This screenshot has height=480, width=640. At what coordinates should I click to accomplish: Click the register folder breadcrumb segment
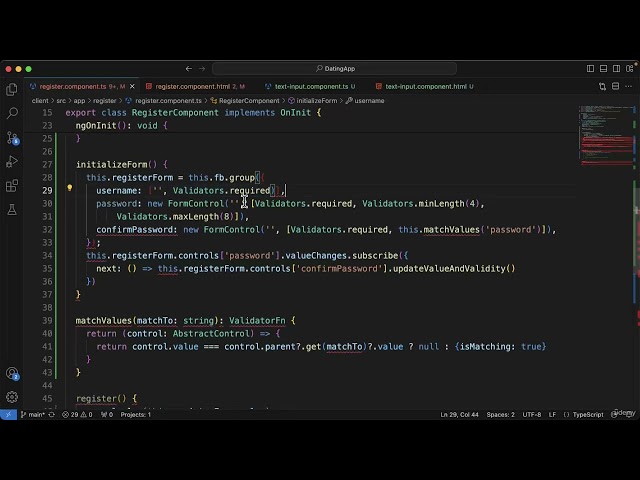click(x=104, y=100)
